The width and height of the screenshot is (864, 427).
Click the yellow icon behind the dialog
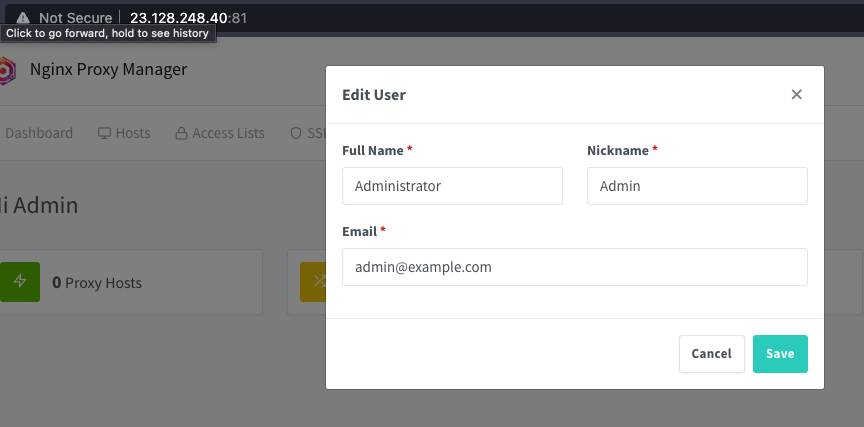pos(313,282)
